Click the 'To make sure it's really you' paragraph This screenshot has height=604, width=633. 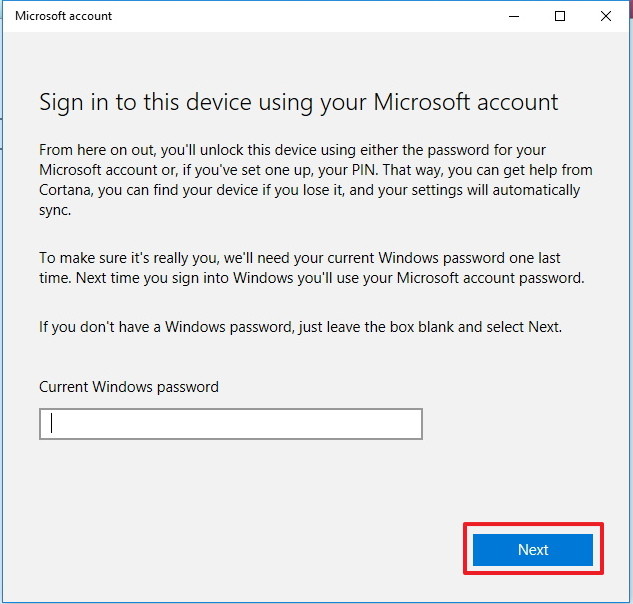pos(312,268)
